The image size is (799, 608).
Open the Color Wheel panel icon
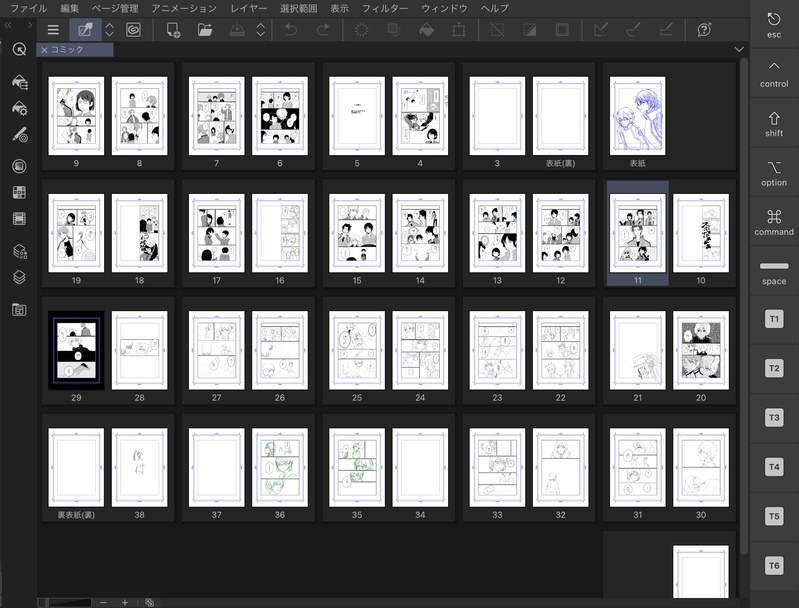[x=19, y=166]
